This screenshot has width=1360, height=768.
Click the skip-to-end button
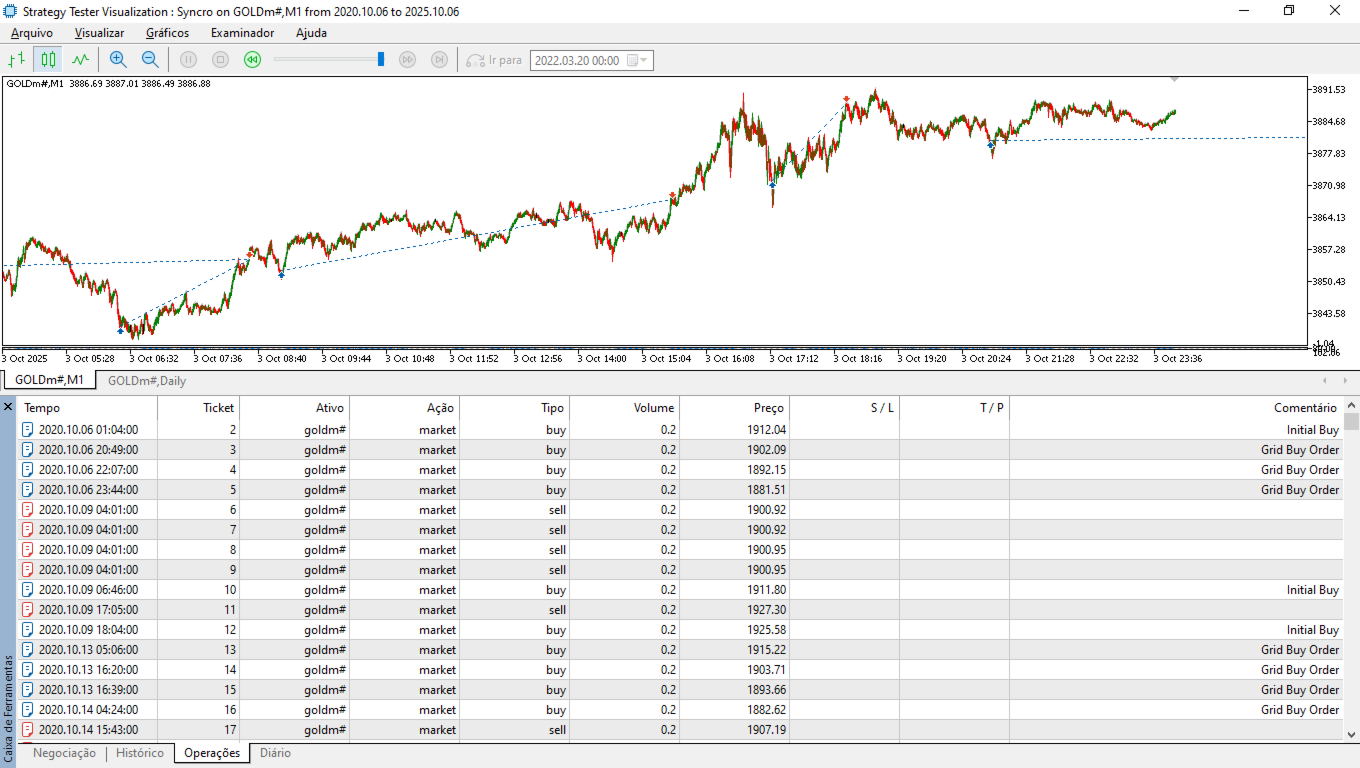pyautogui.click(x=439, y=60)
